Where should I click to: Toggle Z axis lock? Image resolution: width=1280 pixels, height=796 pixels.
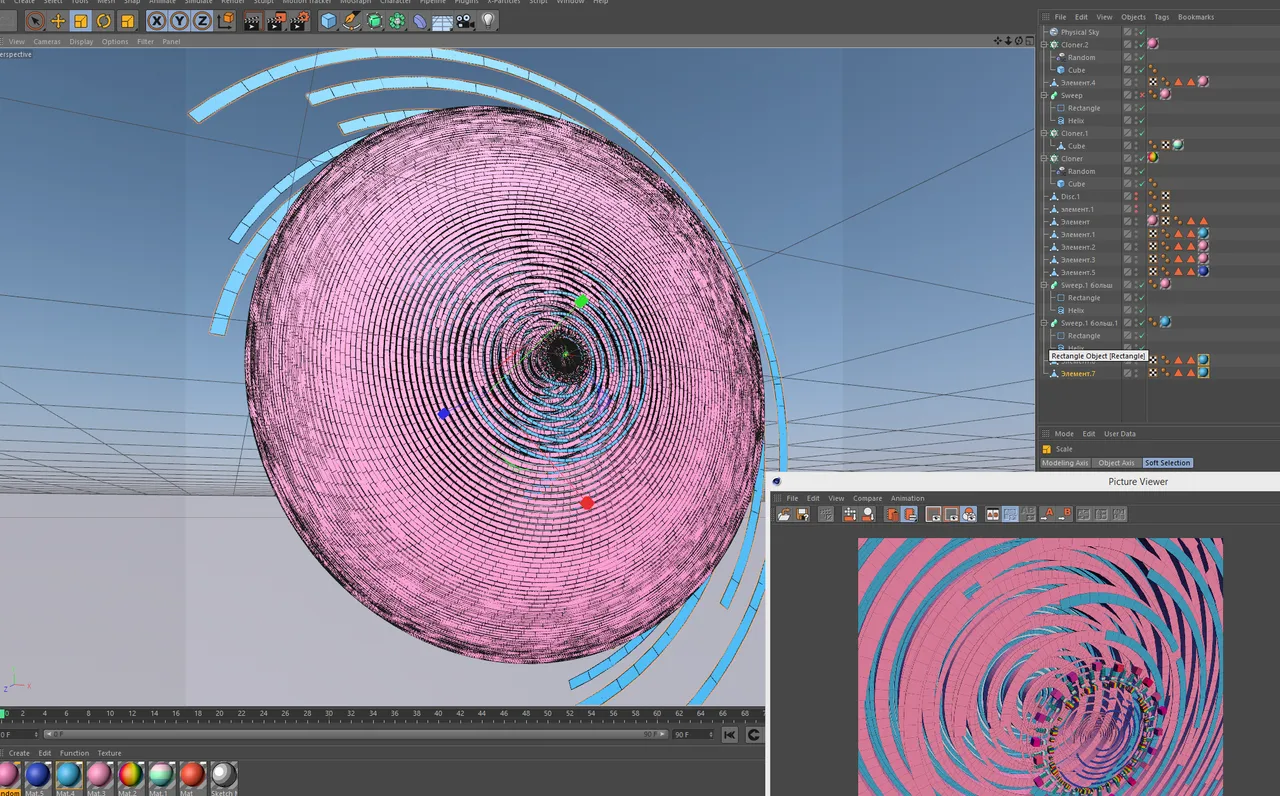(203, 20)
